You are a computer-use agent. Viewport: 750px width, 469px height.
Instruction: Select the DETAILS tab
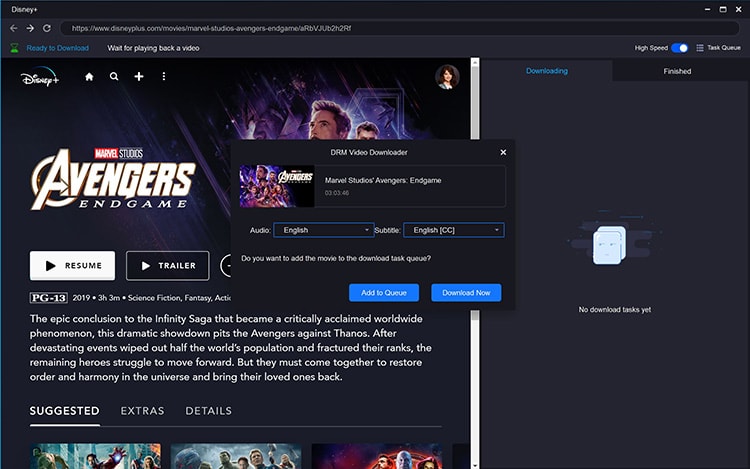(x=209, y=411)
